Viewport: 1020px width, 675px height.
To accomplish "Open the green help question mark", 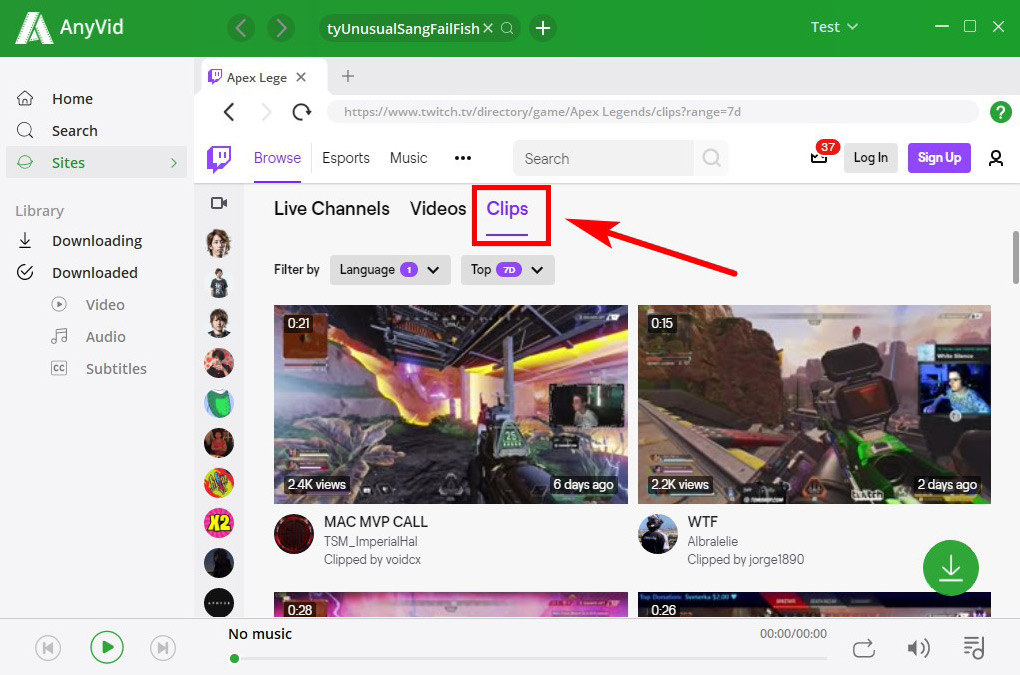I will coord(1000,112).
